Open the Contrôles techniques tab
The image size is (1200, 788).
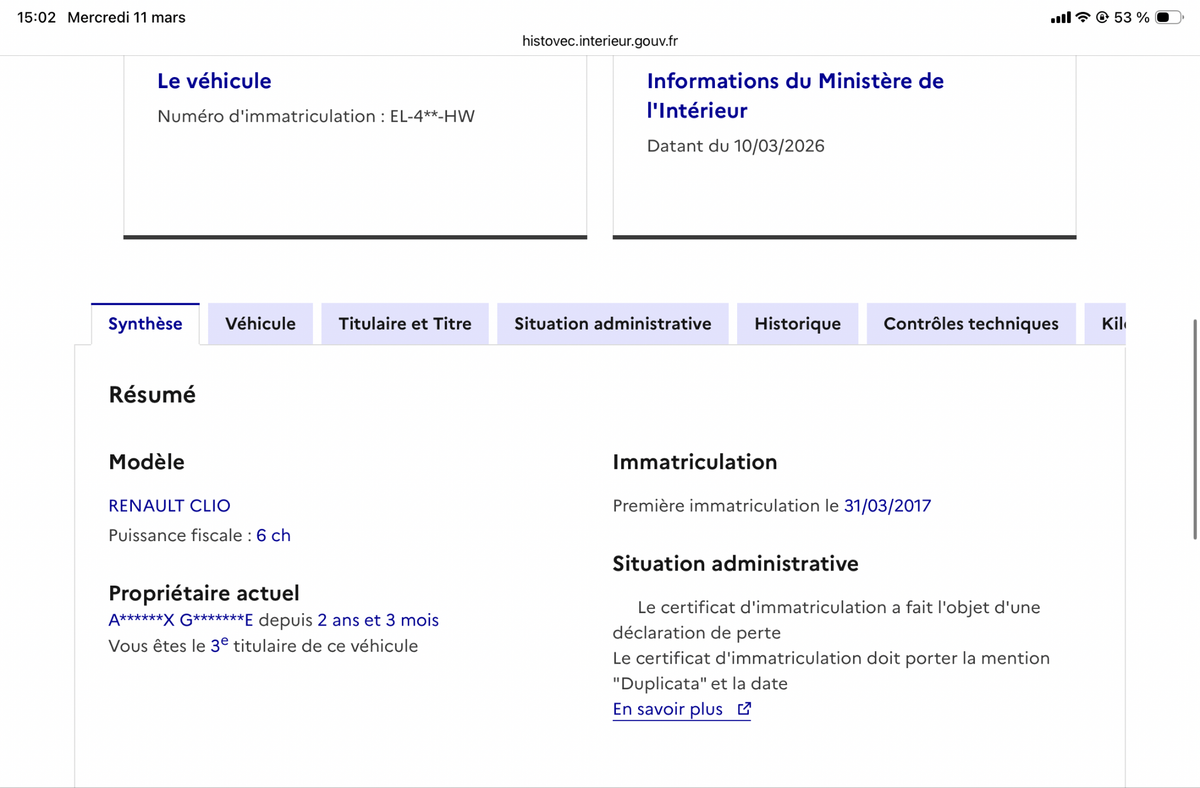coord(970,323)
